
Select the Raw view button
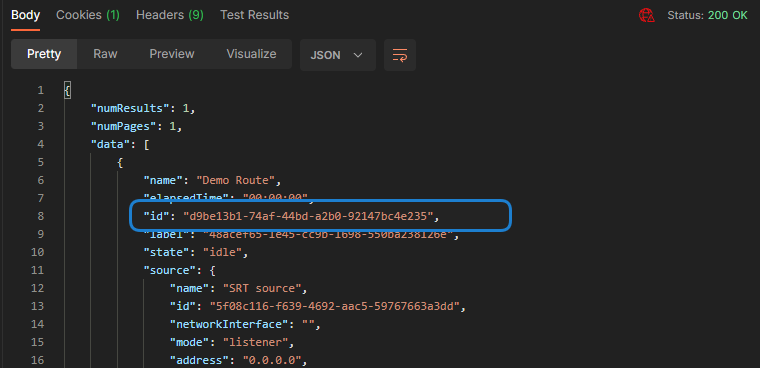click(x=105, y=54)
